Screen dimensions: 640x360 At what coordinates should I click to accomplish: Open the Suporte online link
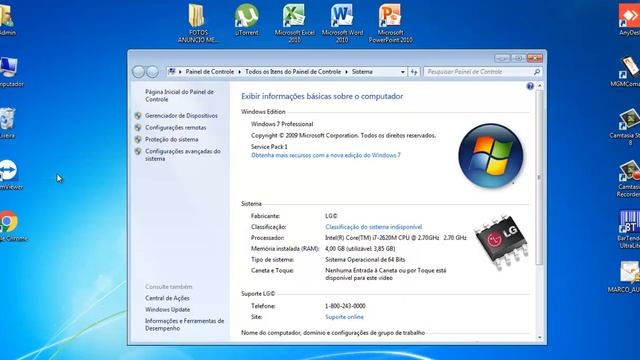tap(344, 317)
